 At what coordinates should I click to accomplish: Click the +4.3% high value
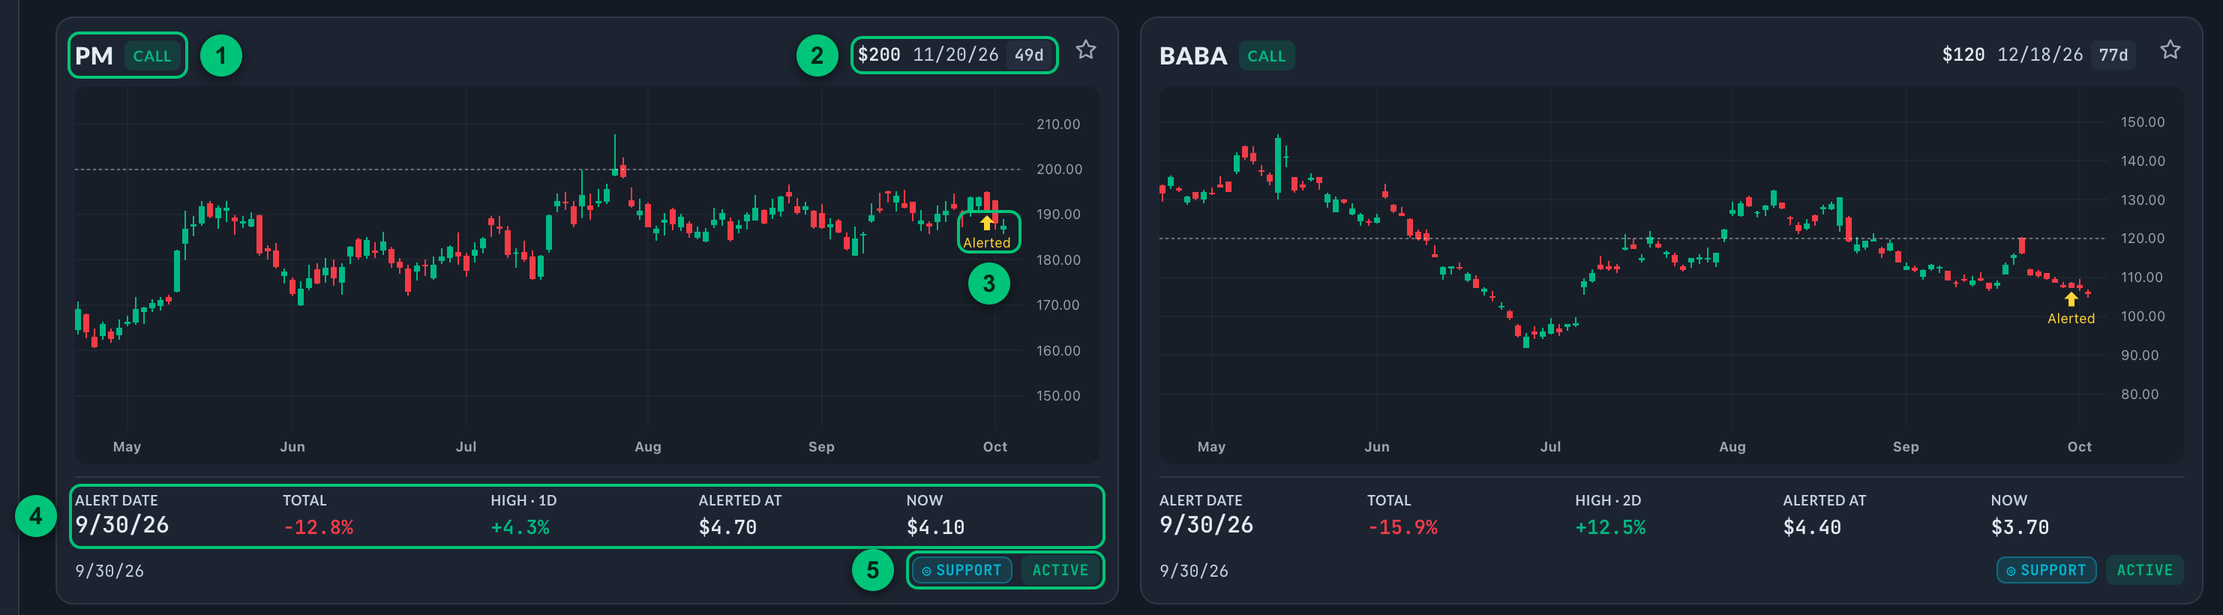click(x=520, y=527)
